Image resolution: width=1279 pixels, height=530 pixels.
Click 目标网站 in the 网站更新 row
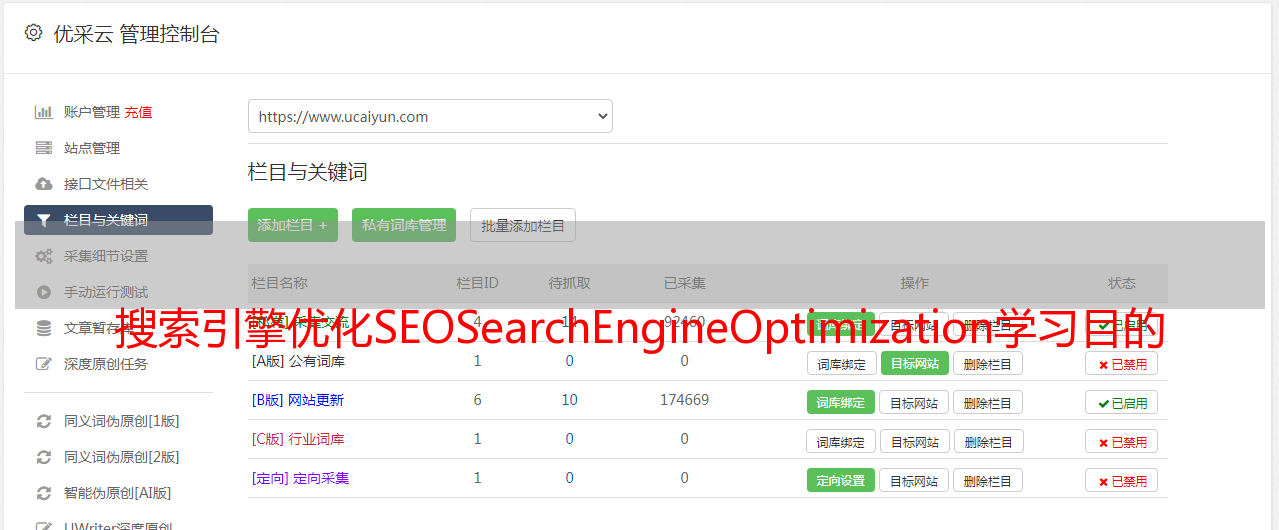[x=914, y=403]
